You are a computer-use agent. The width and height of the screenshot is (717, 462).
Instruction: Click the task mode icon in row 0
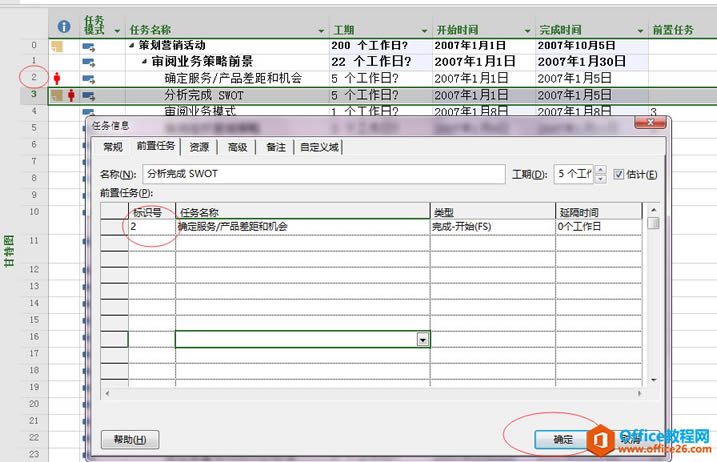(x=88, y=45)
